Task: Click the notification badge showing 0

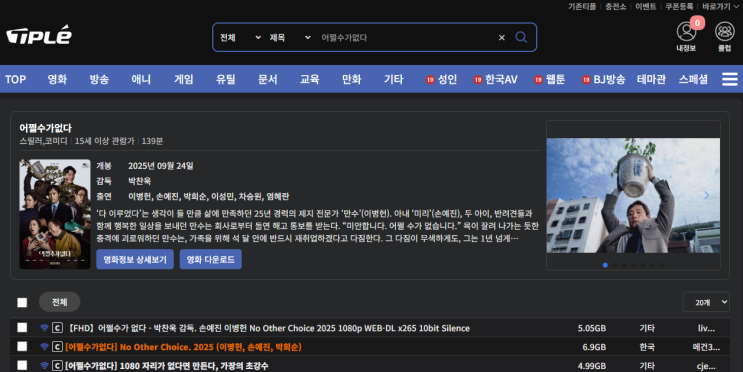Action: click(697, 23)
